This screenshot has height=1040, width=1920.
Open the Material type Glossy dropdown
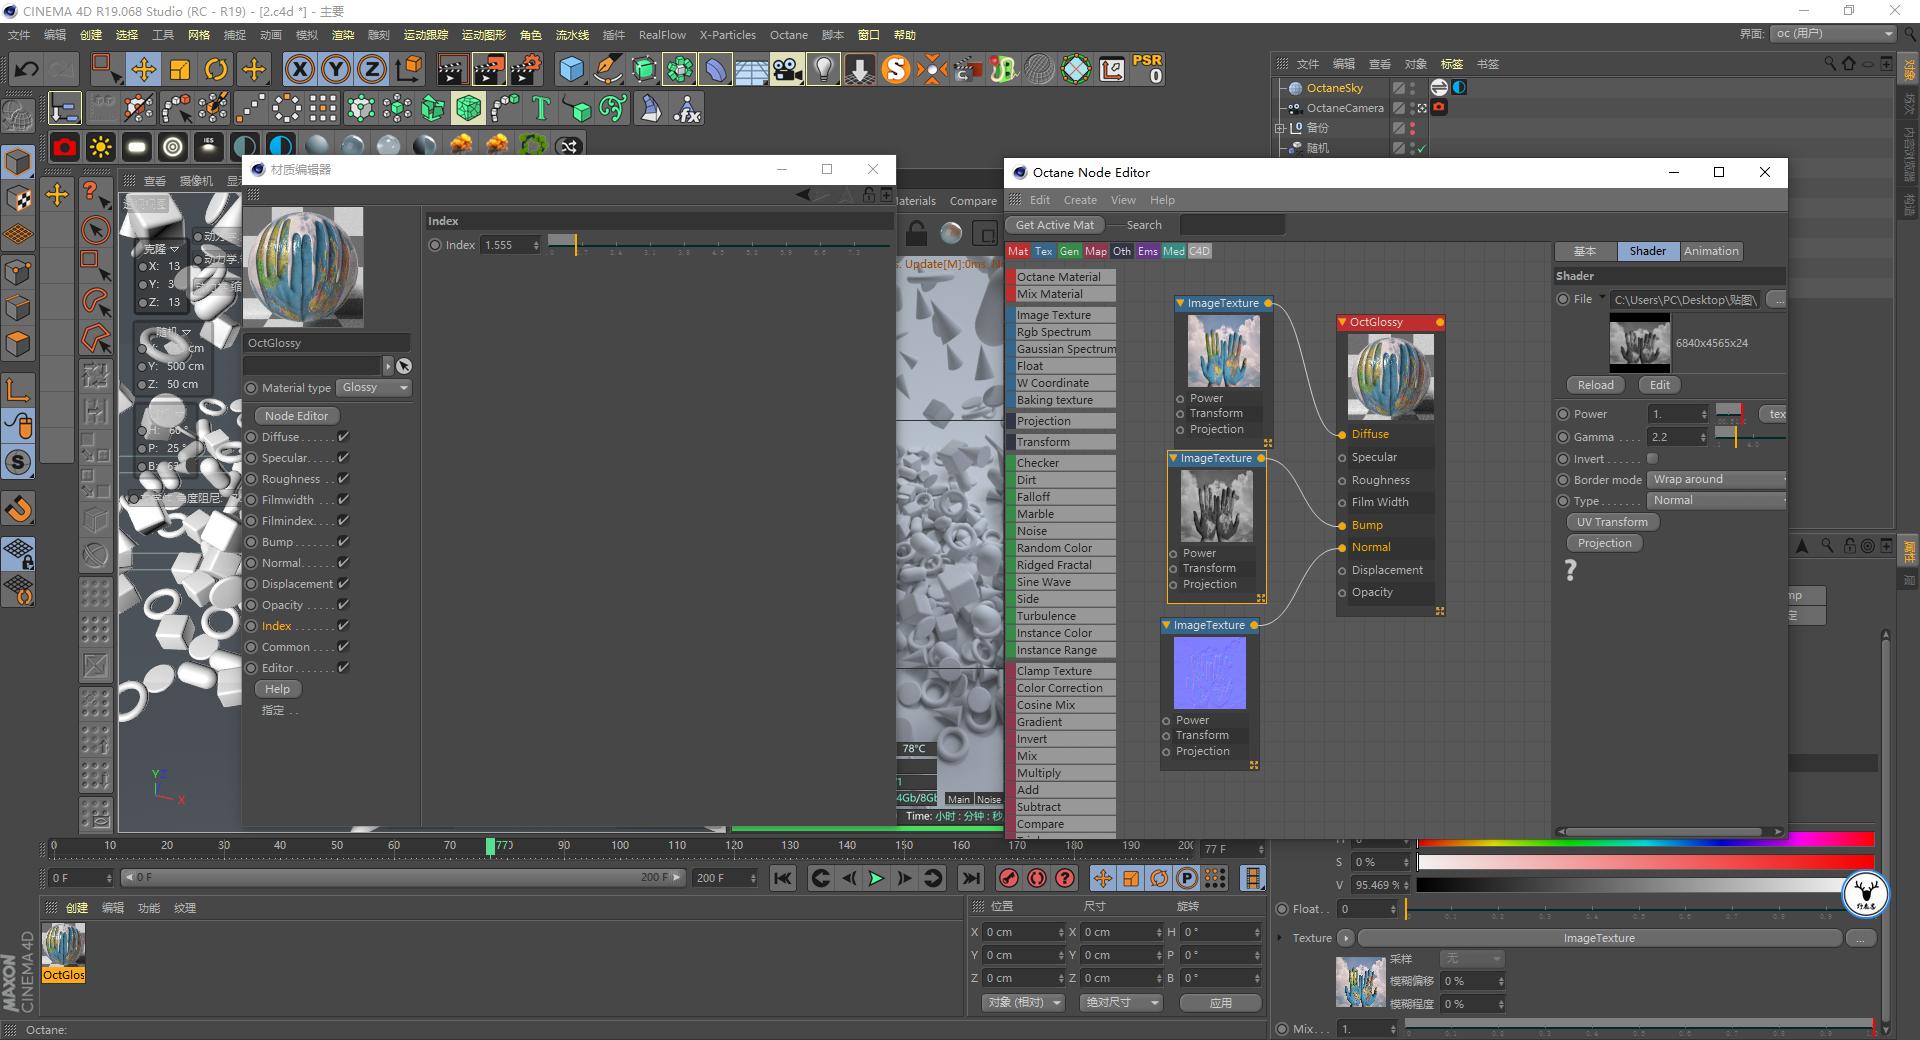pyautogui.click(x=373, y=387)
